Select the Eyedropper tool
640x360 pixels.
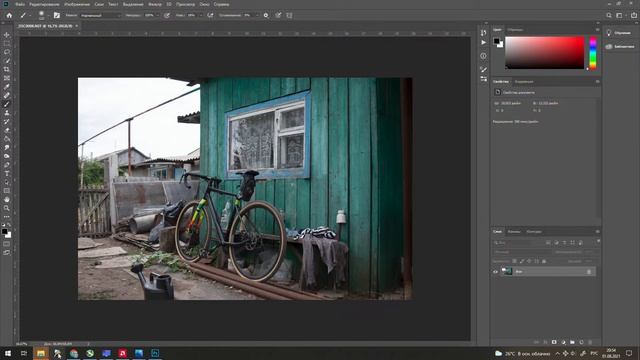7,87
